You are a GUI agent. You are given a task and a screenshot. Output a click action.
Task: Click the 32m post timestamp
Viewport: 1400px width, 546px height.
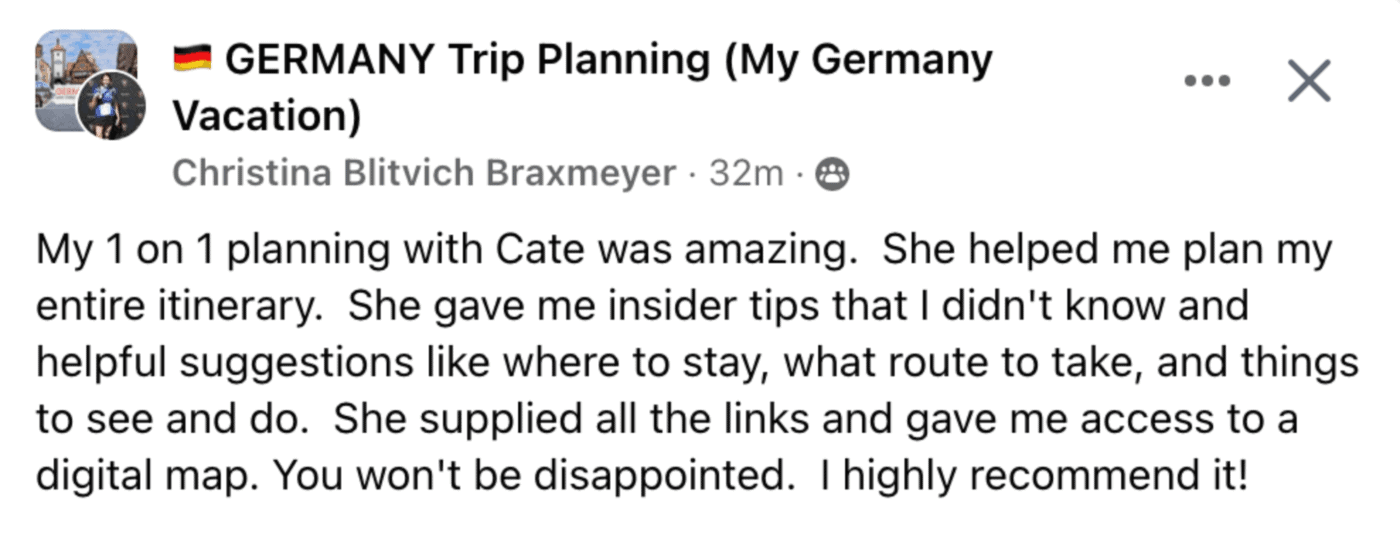pos(746,174)
